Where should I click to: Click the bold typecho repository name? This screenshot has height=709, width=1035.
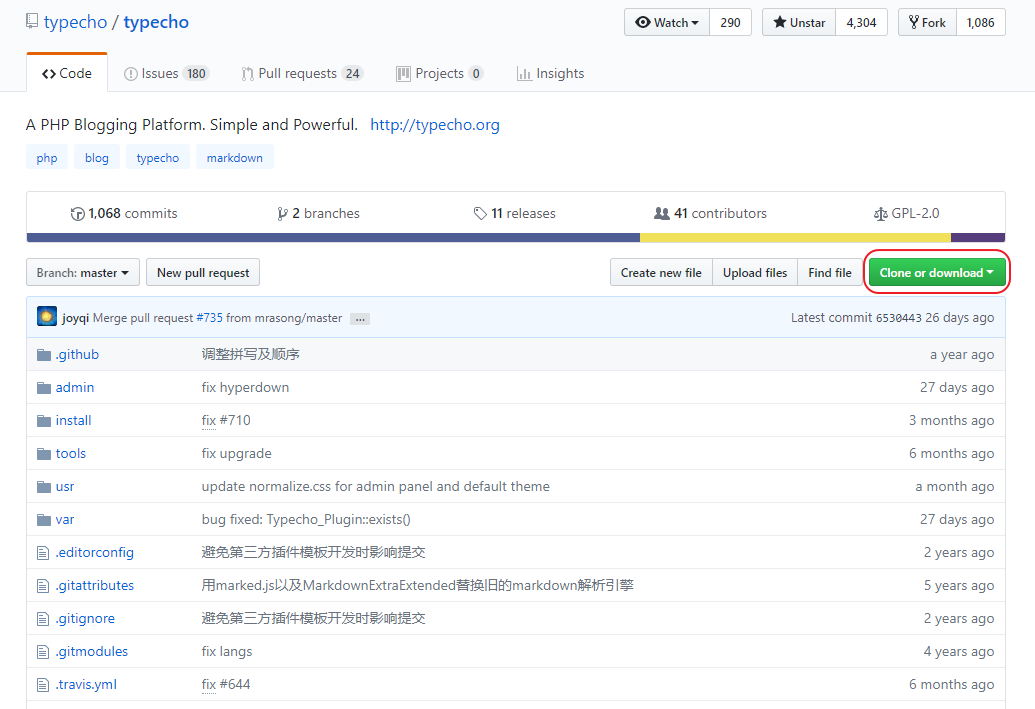156,22
